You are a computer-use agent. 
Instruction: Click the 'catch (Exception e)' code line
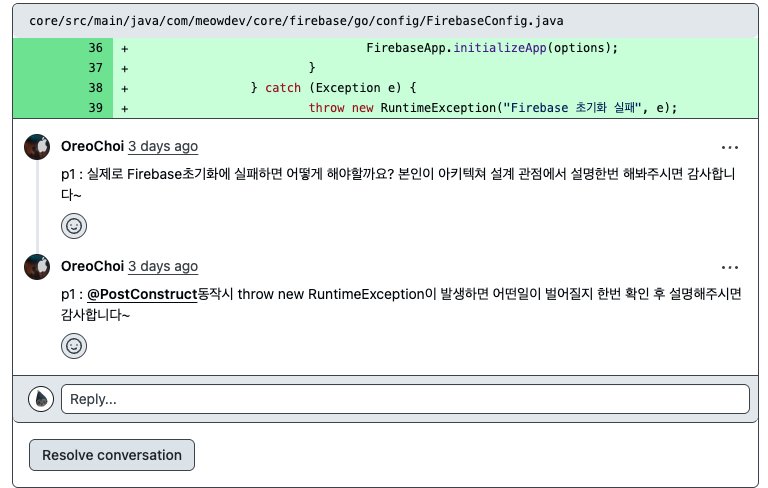(333, 88)
